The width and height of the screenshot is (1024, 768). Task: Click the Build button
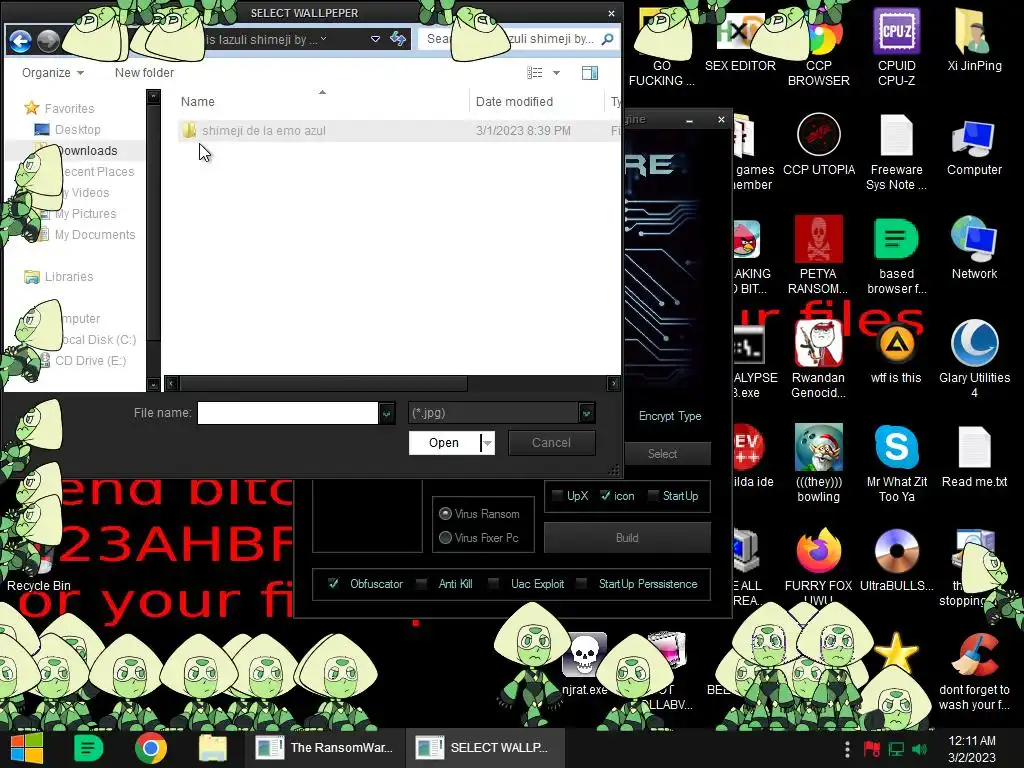627,537
